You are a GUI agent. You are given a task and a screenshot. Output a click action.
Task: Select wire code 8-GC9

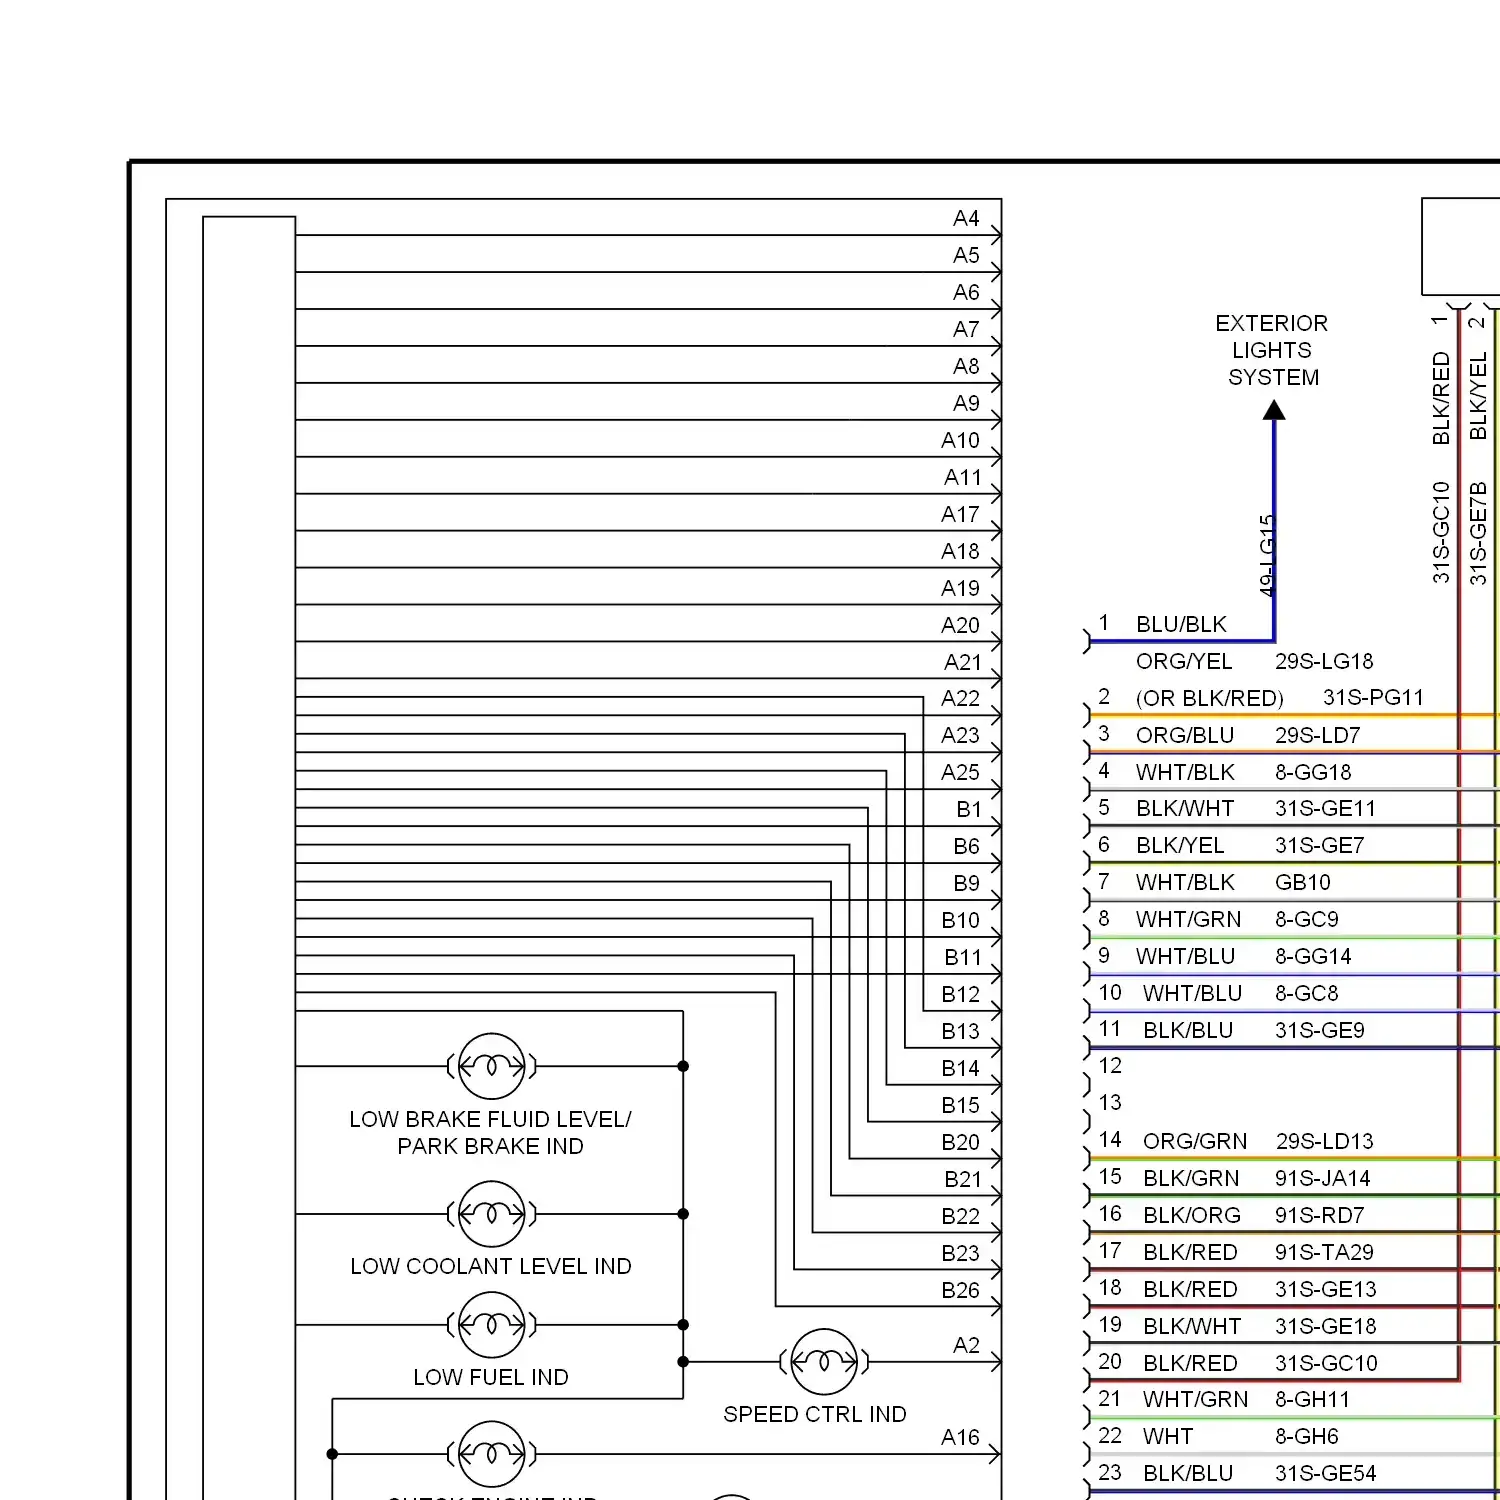point(1307,919)
